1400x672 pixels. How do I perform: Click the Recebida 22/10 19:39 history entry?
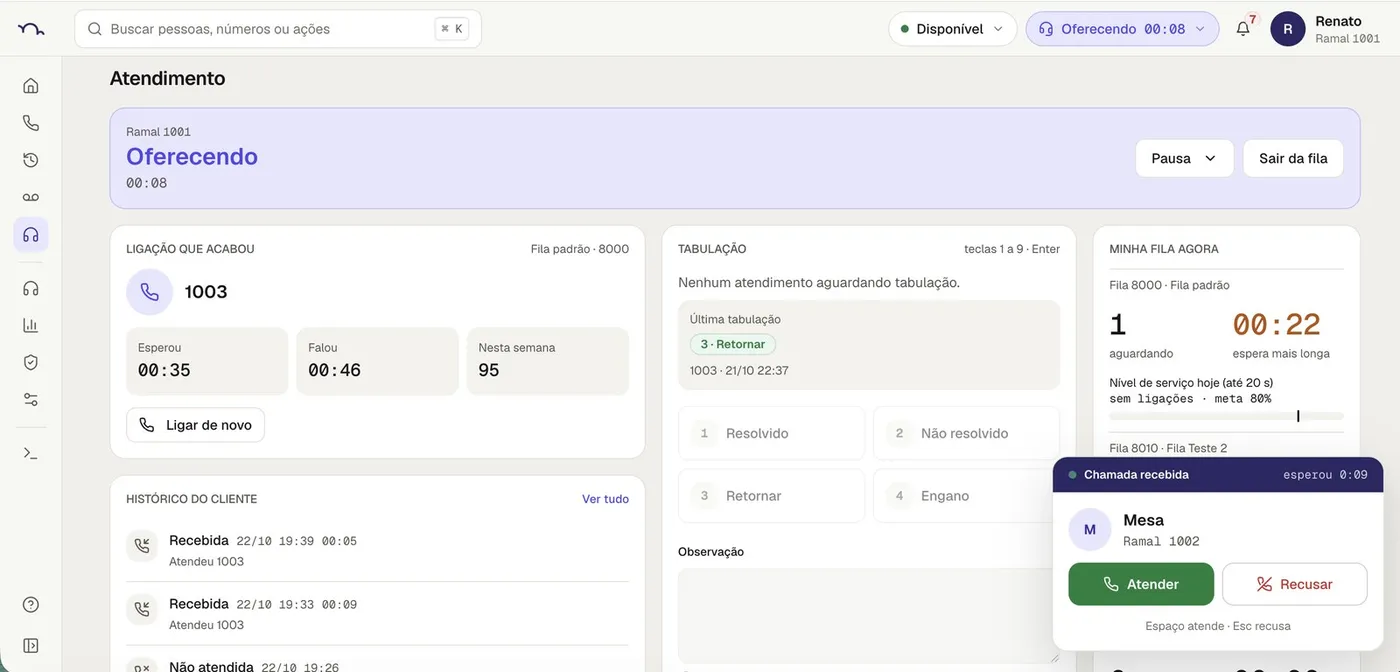click(378, 551)
